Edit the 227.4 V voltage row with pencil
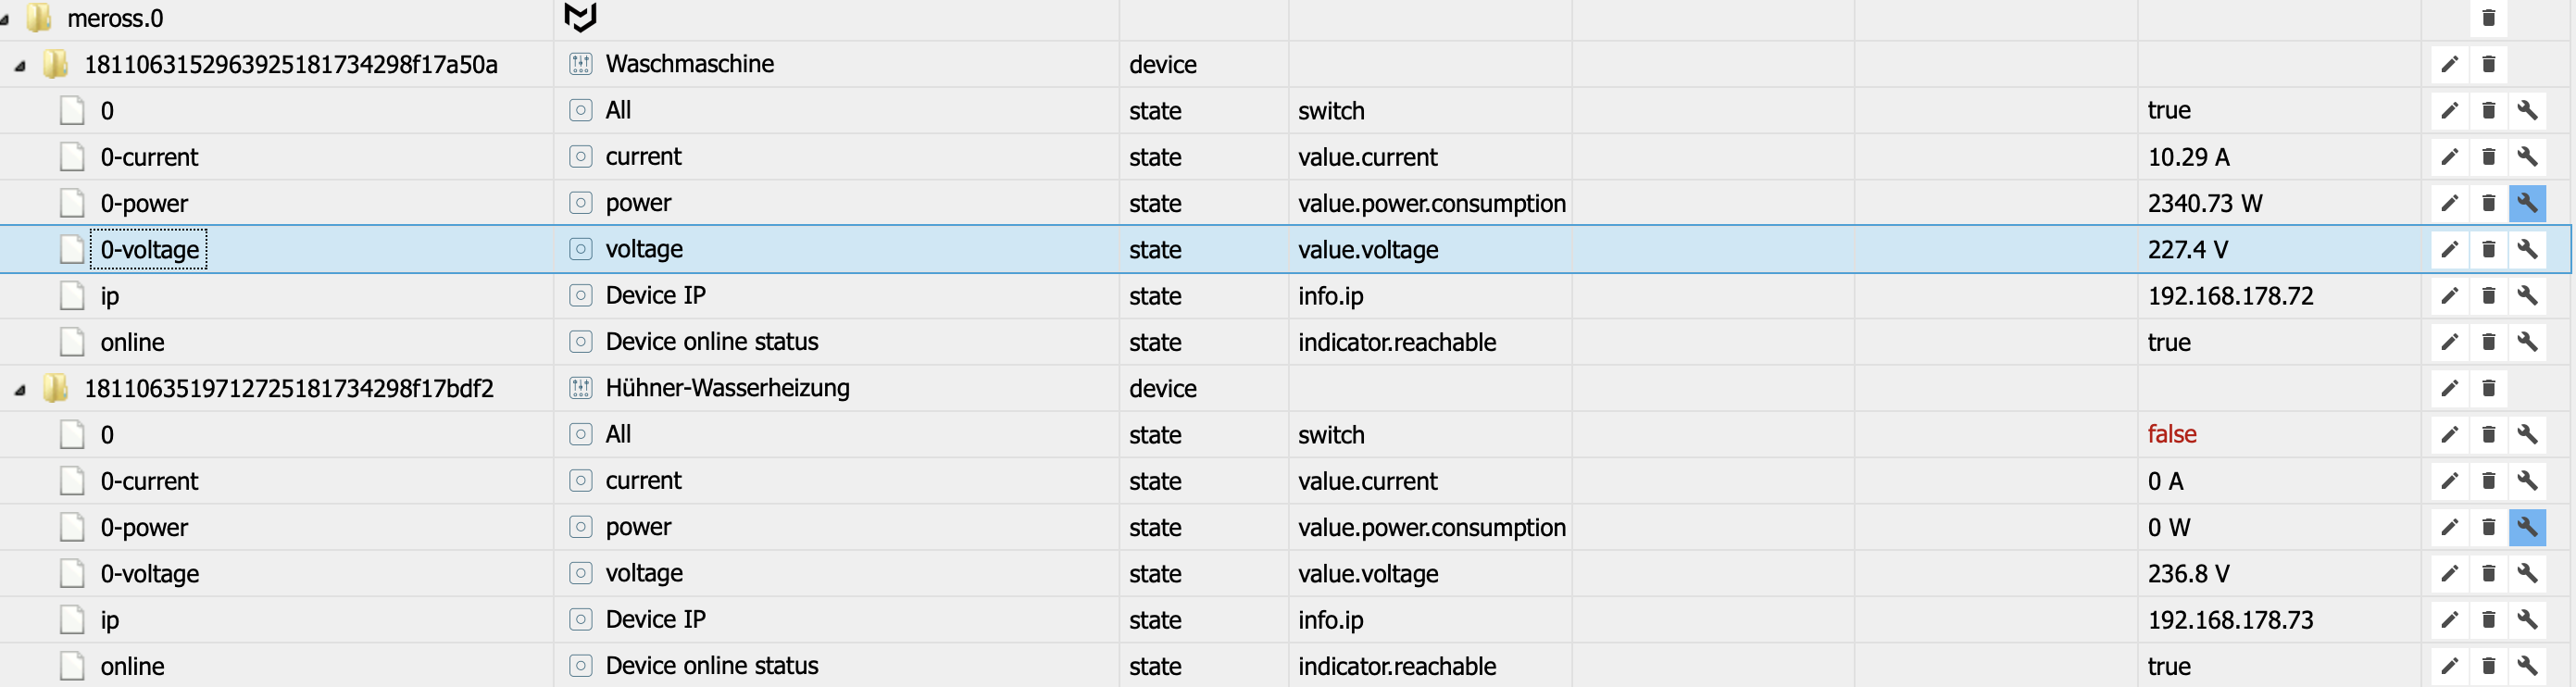 point(2449,249)
